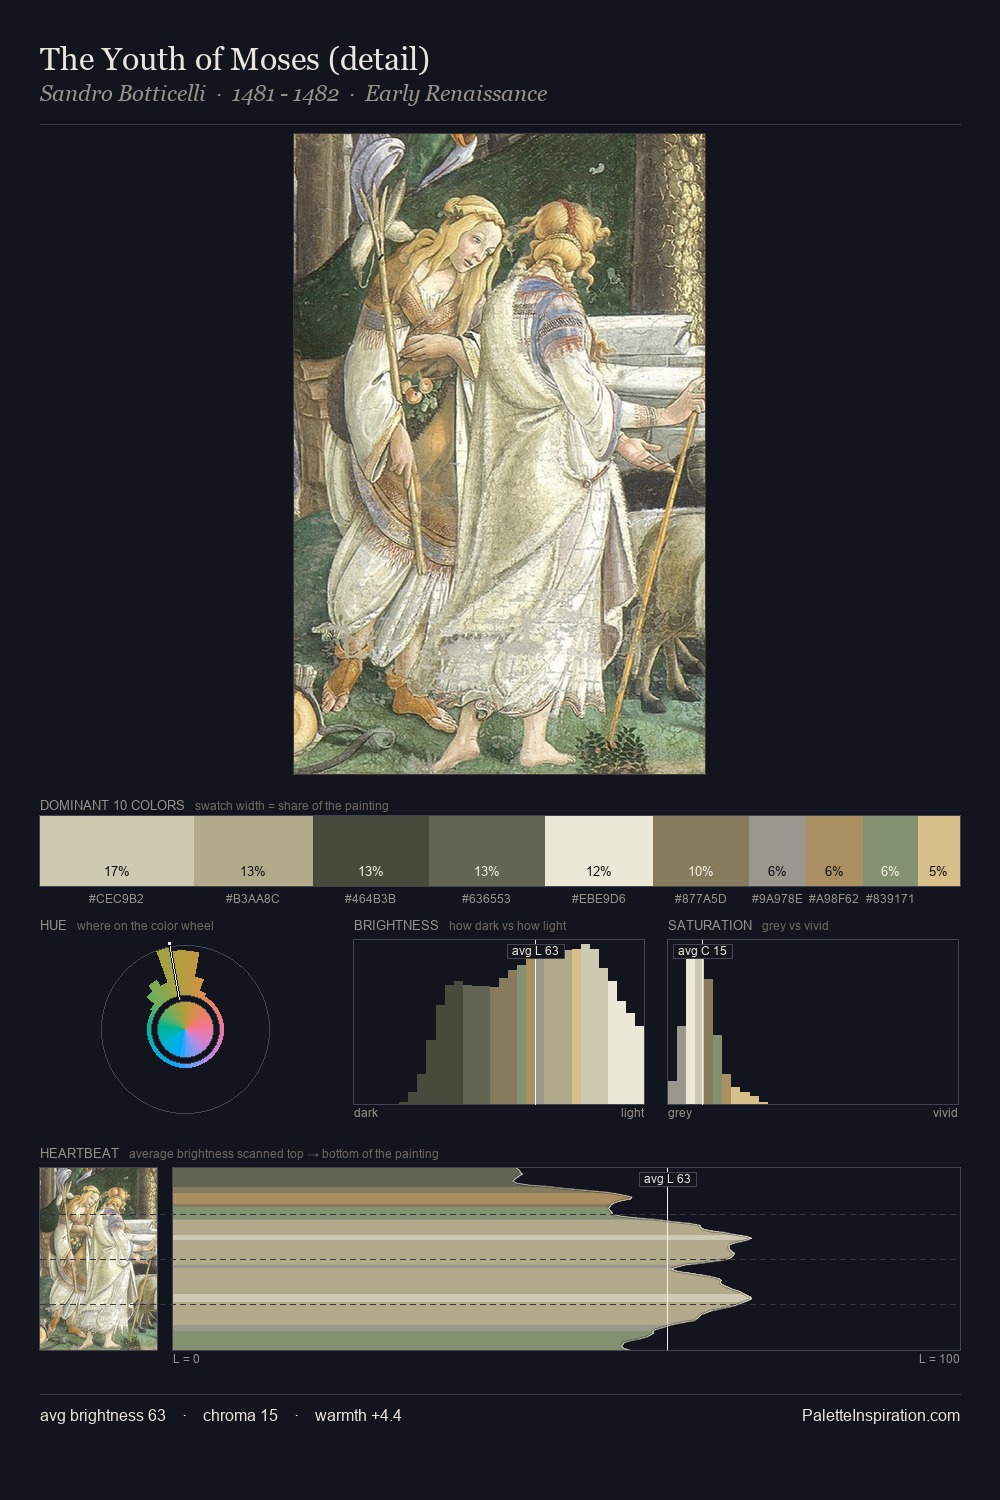
Task: Click the HUE section heading
Action: [53, 925]
